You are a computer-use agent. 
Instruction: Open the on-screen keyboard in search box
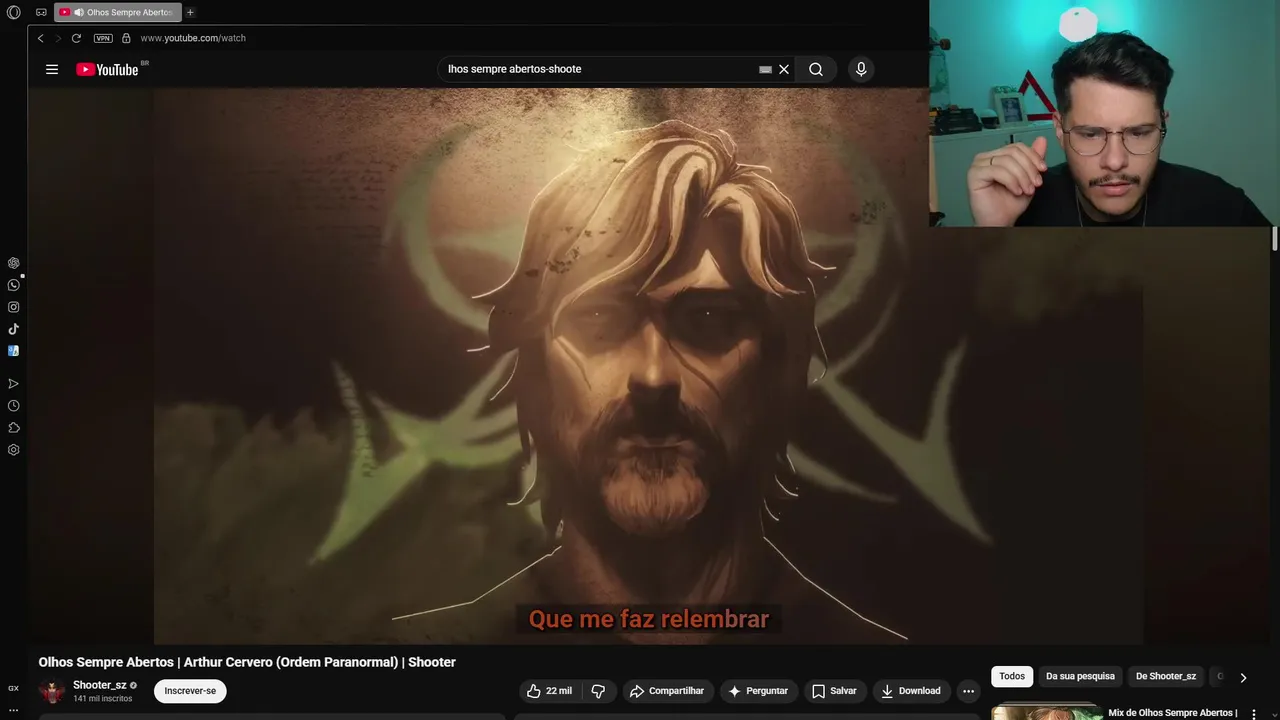coord(765,69)
